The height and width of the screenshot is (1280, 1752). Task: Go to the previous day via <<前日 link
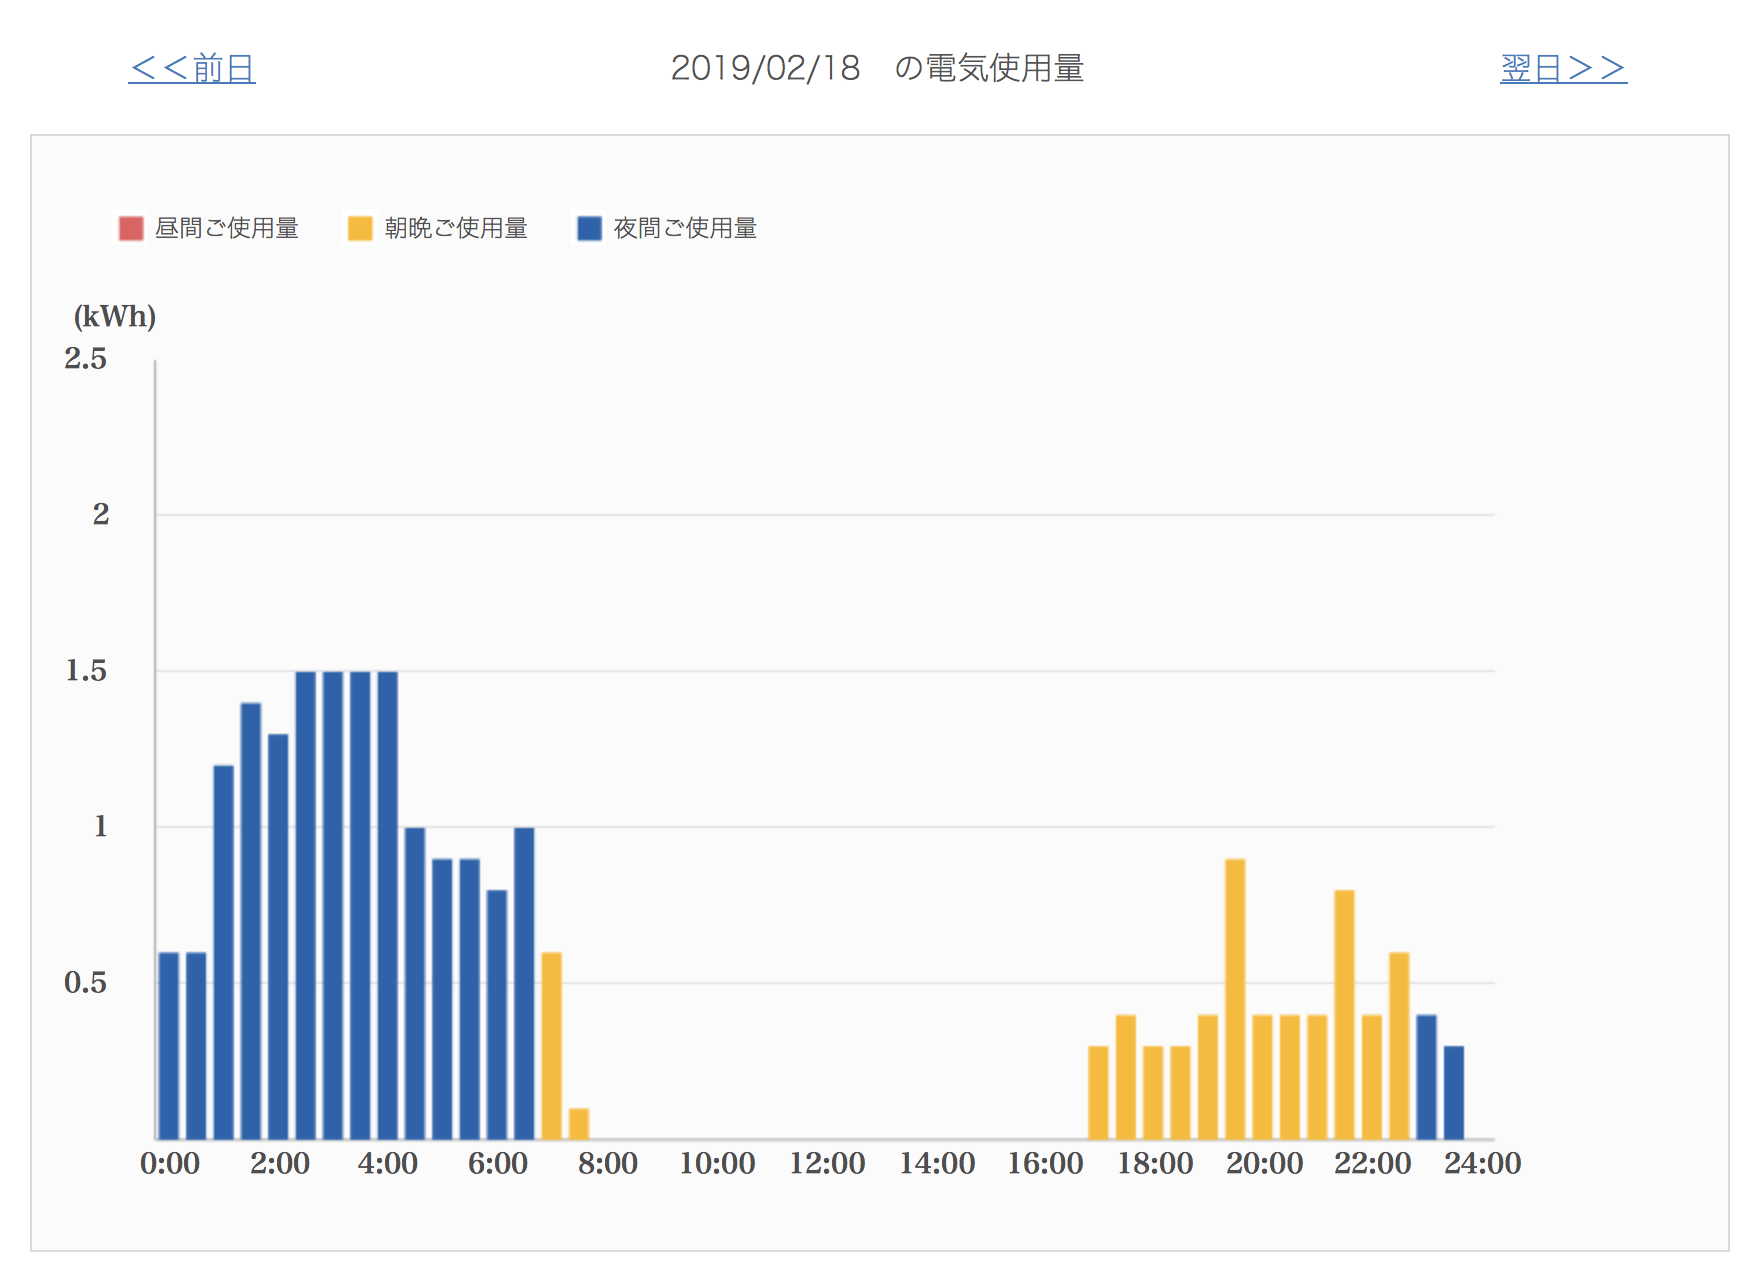tap(192, 69)
